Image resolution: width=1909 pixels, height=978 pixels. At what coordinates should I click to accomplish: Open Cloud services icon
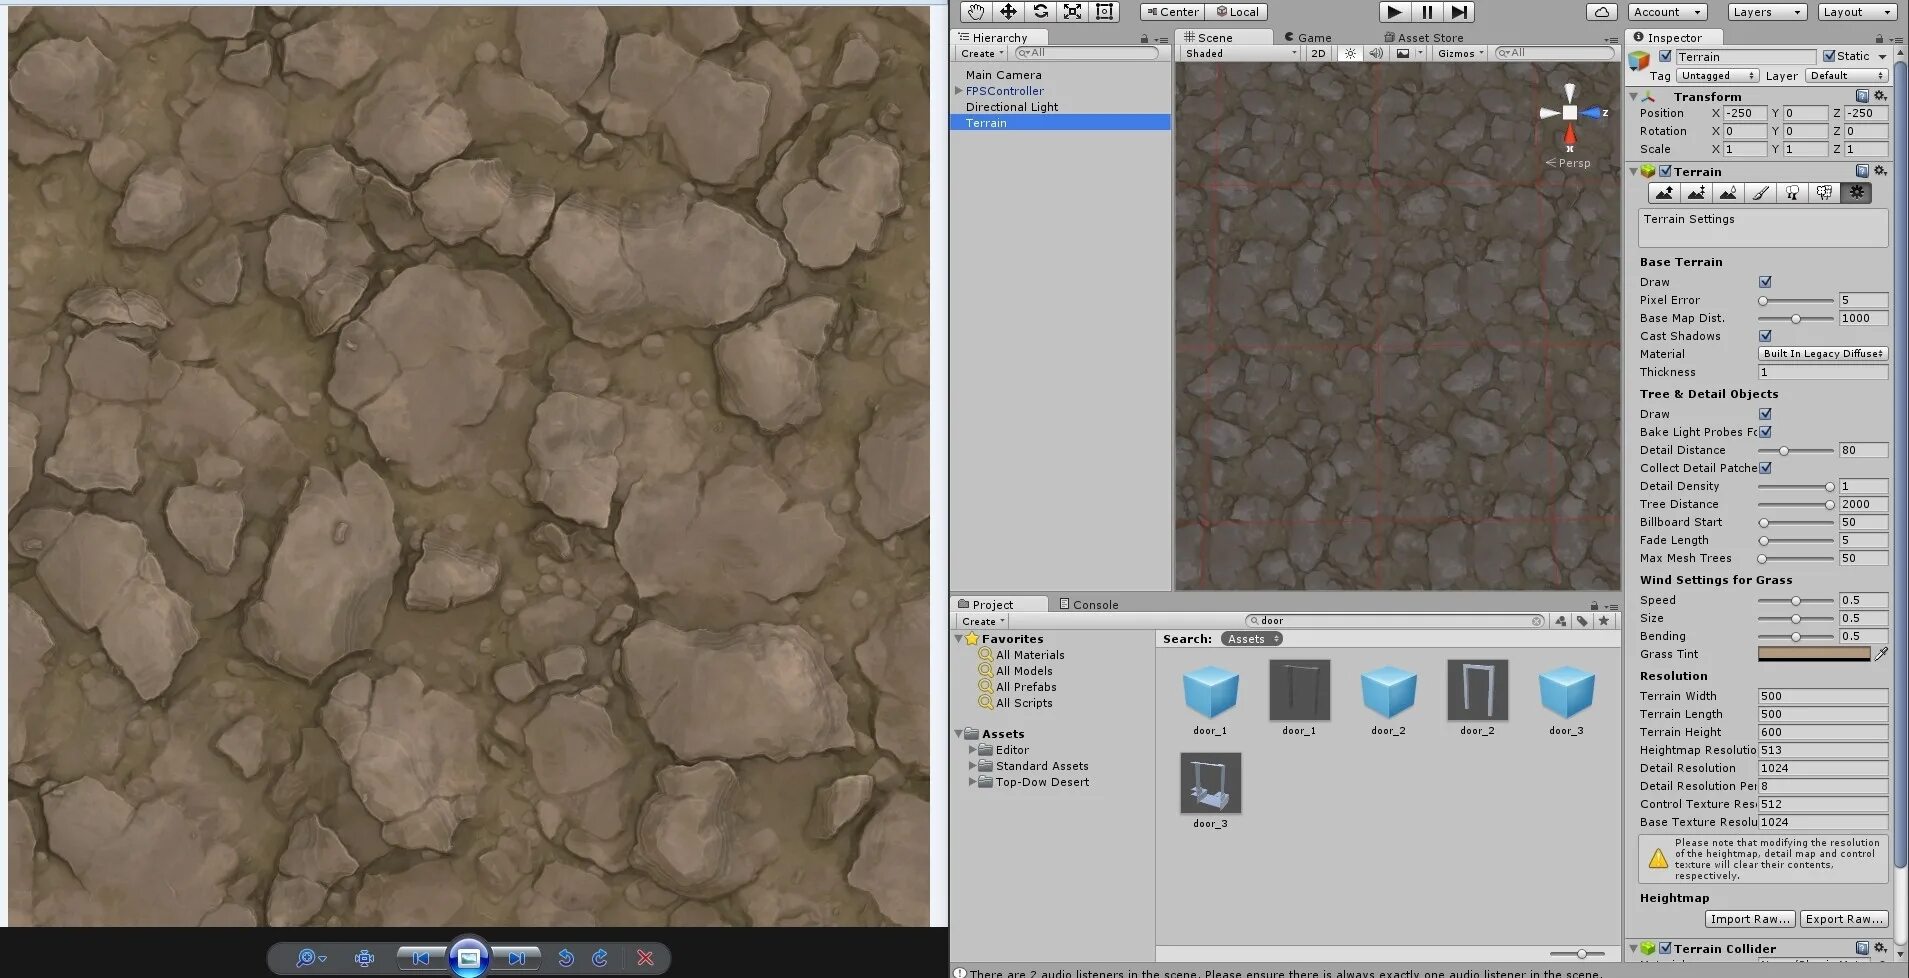pos(1602,12)
